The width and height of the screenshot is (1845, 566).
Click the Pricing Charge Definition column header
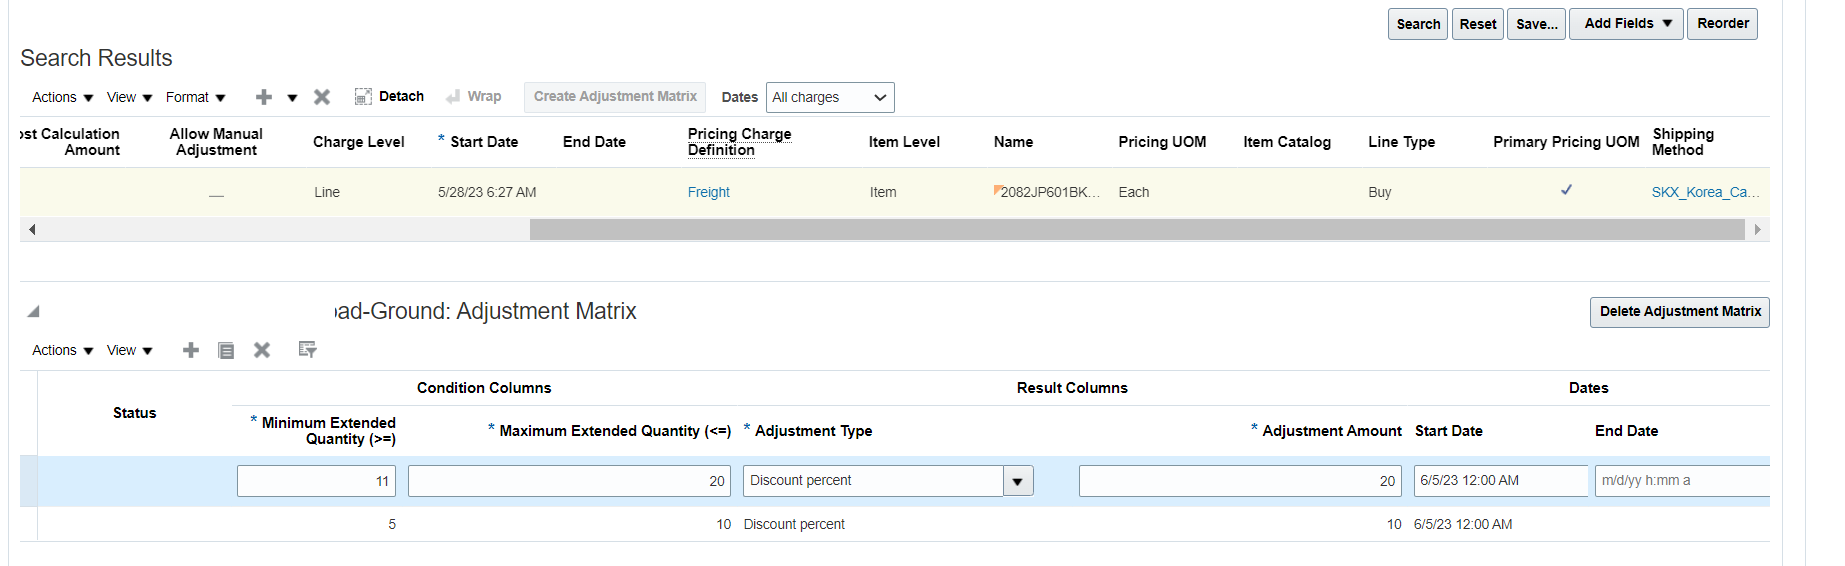click(x=739, y=142)
